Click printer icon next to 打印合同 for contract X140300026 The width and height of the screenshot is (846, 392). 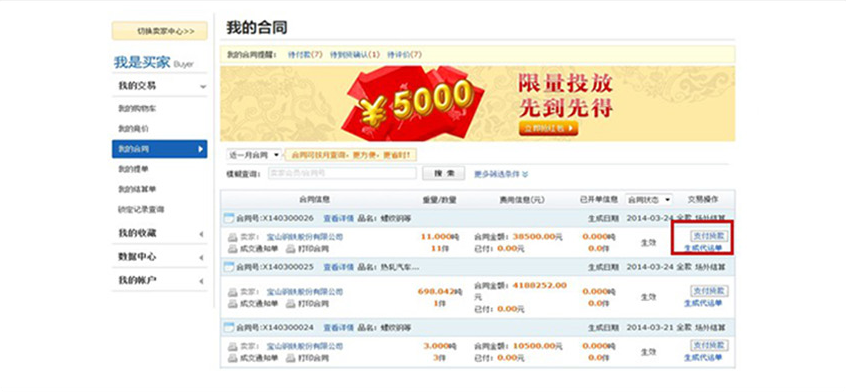[290, 249]
